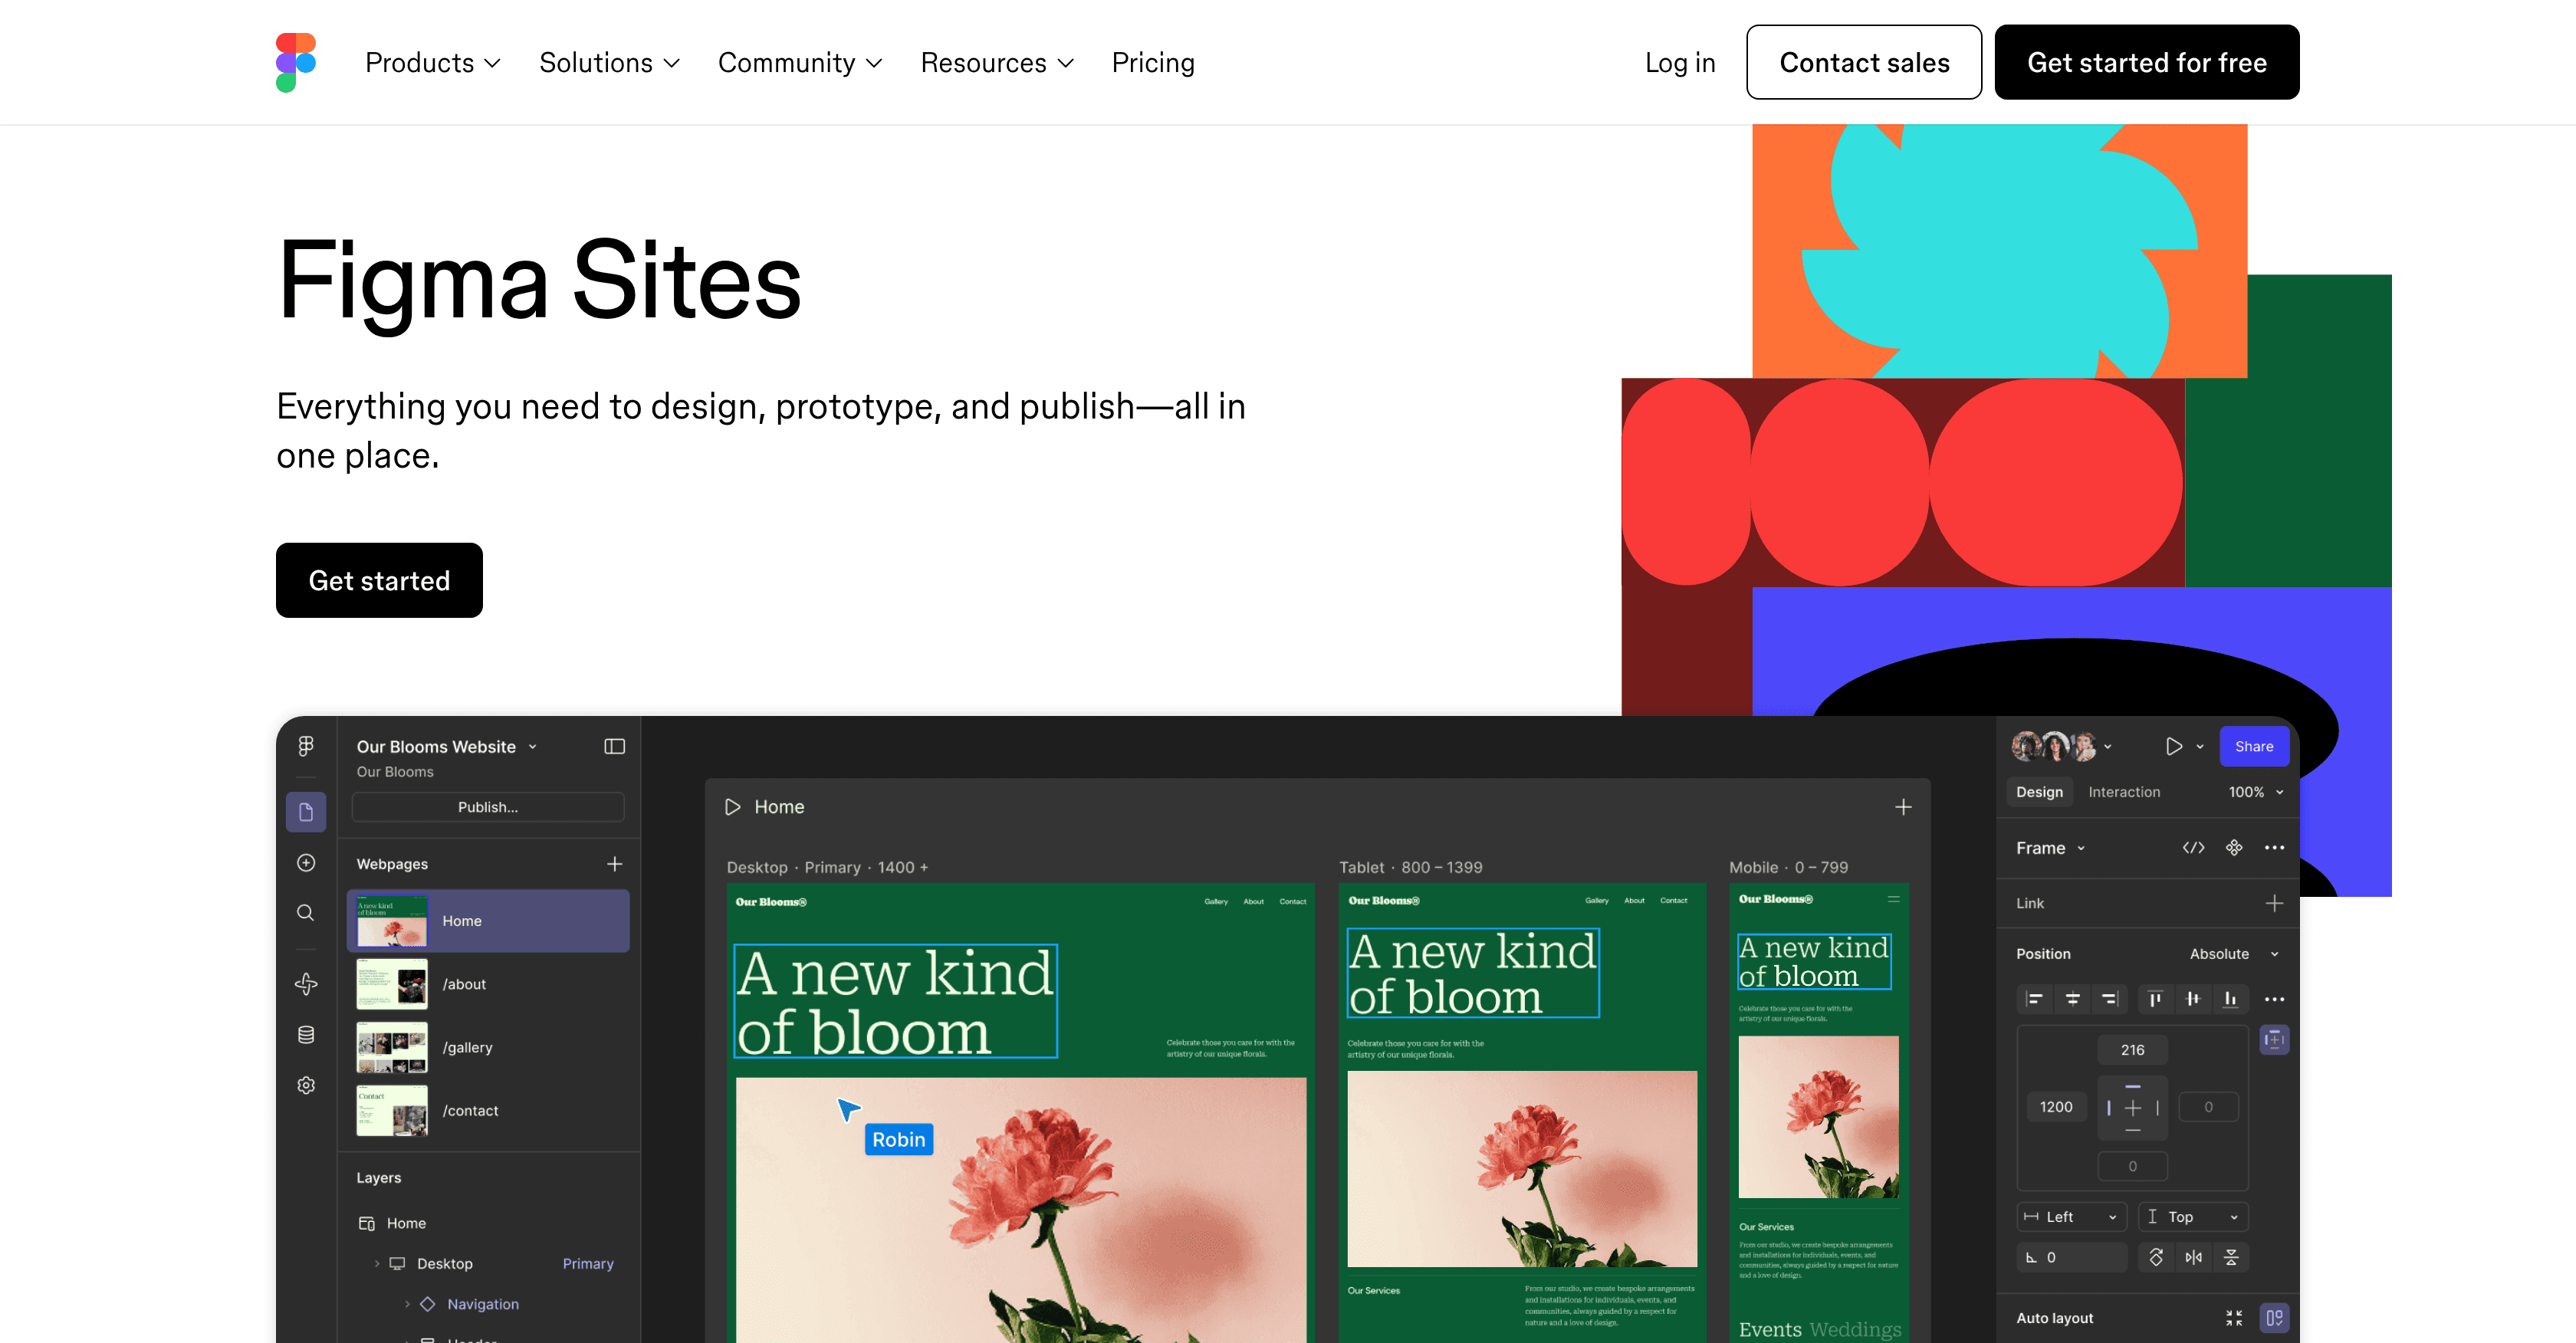Click the CMS database icon in sidebar
This screenshot has width=2576, height=1343.
coord(306,1034)
